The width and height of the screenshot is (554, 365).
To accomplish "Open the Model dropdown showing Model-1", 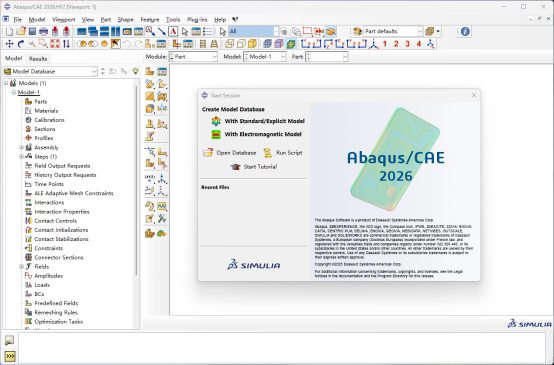I will point(265,57).
